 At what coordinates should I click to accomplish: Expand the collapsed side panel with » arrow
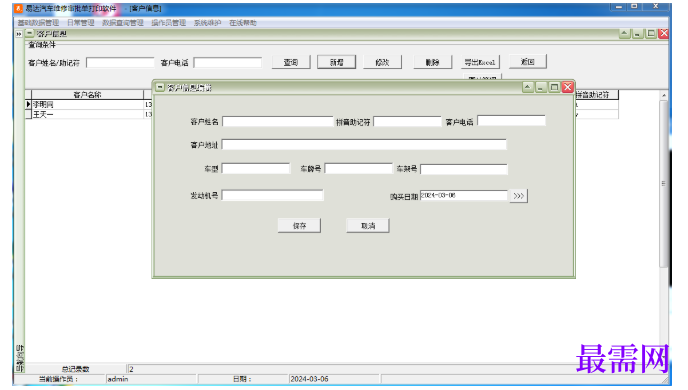click(x=19, y=34)
